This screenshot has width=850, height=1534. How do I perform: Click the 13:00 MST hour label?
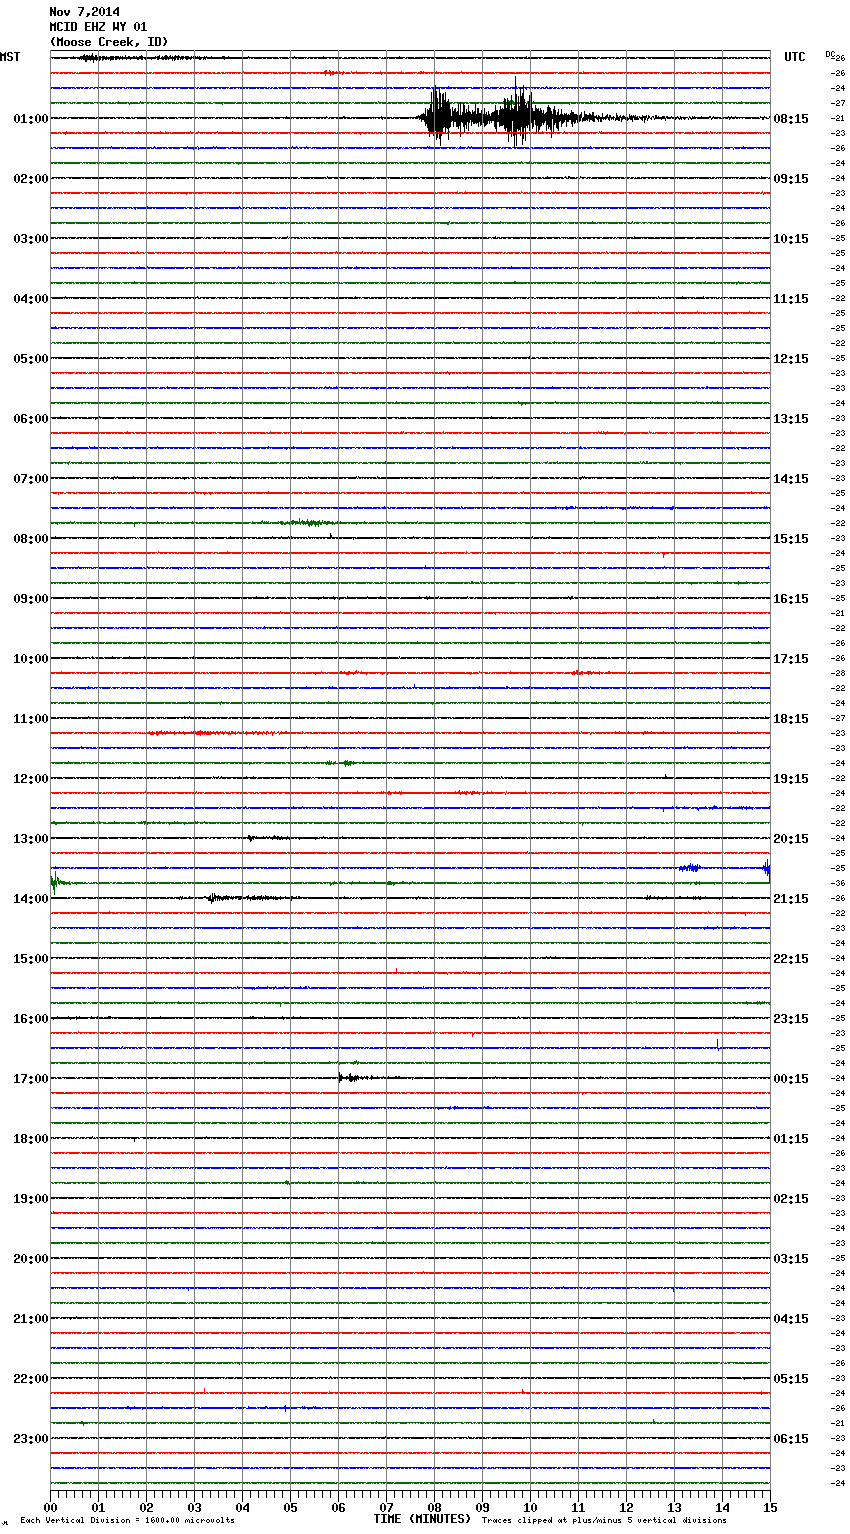pyautogui.click(x=31, y=839)
